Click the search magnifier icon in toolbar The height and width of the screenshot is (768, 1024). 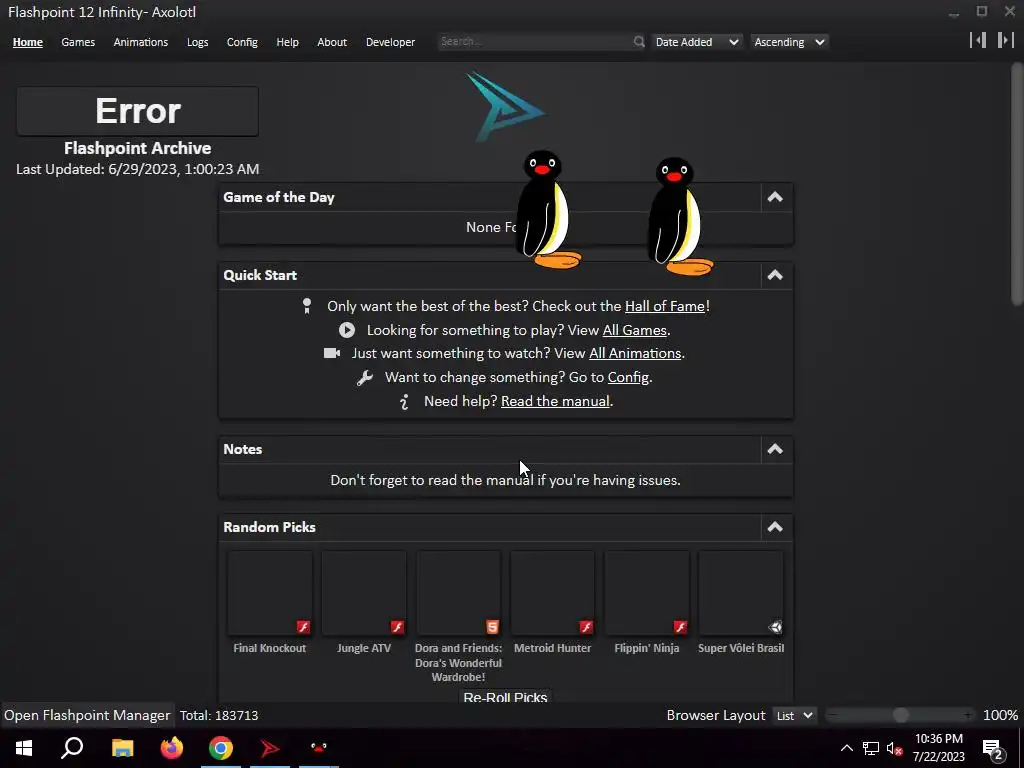tap(639, 42)
